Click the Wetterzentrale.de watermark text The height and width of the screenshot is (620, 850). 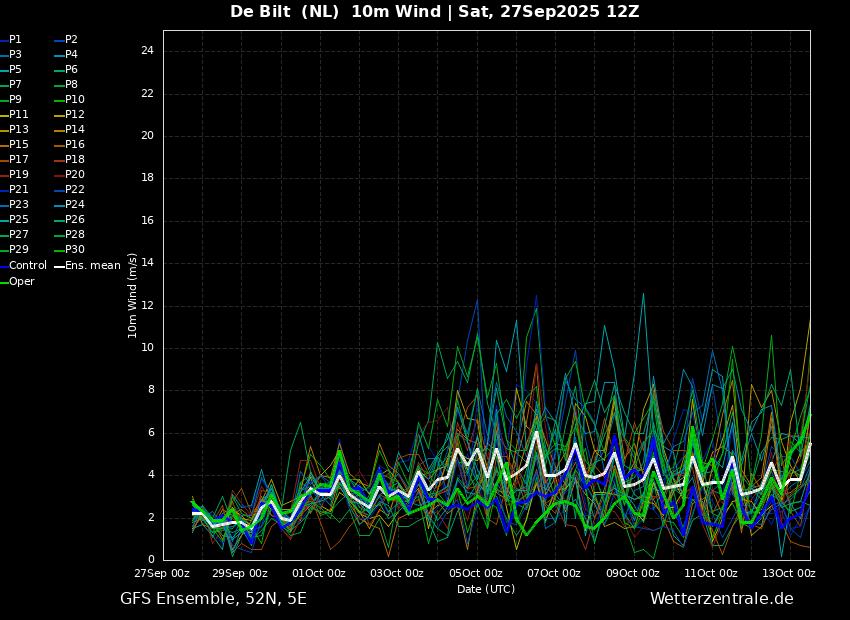pos(722,599)
